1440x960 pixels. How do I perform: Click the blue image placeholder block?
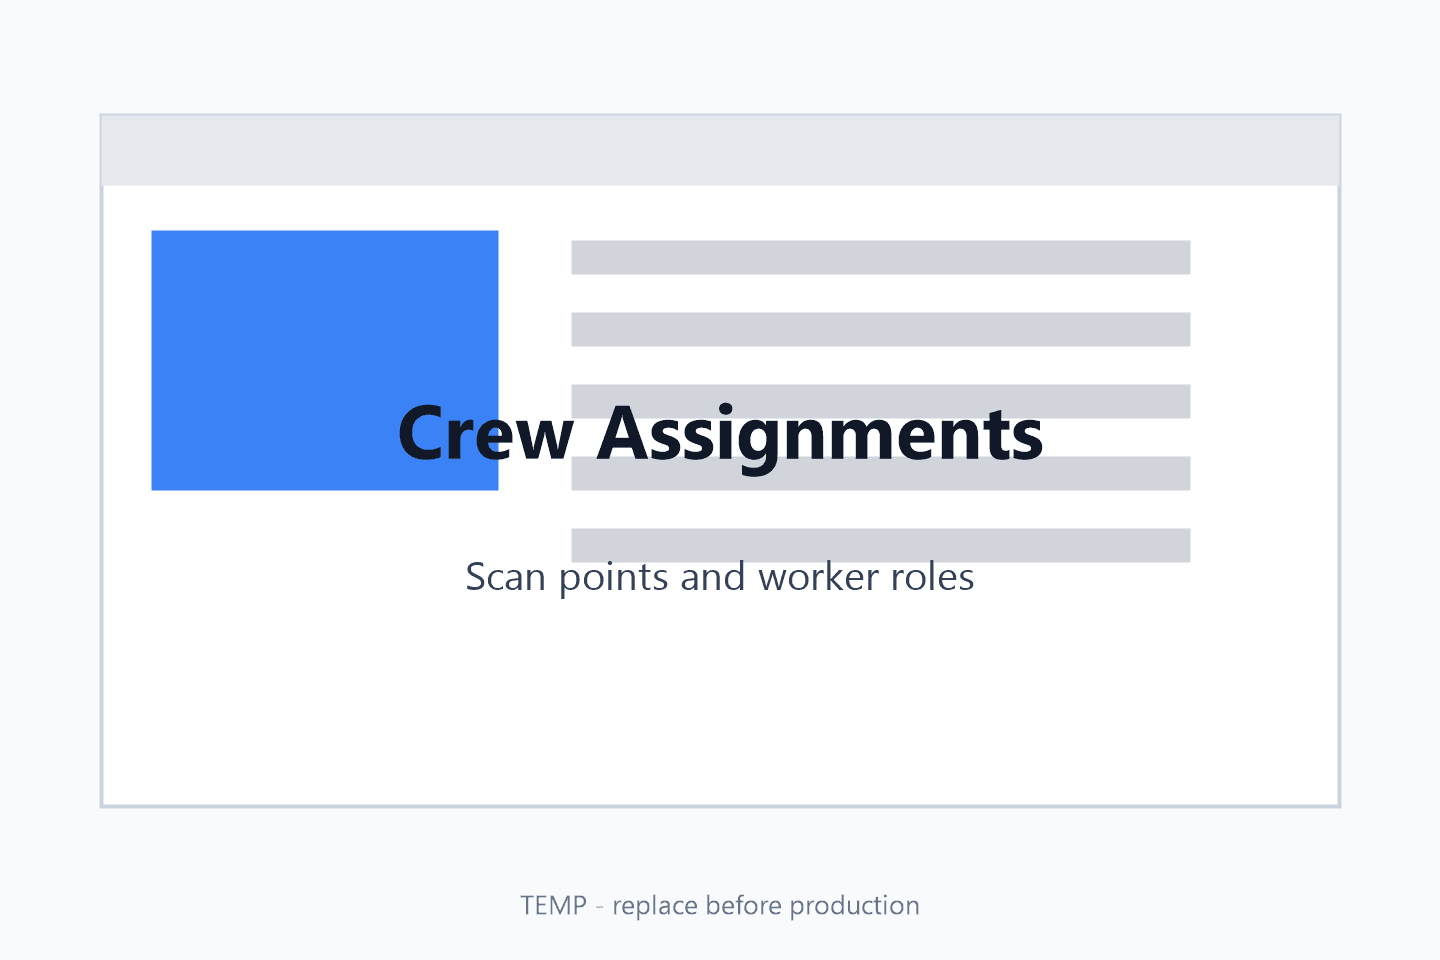point(325,360)
